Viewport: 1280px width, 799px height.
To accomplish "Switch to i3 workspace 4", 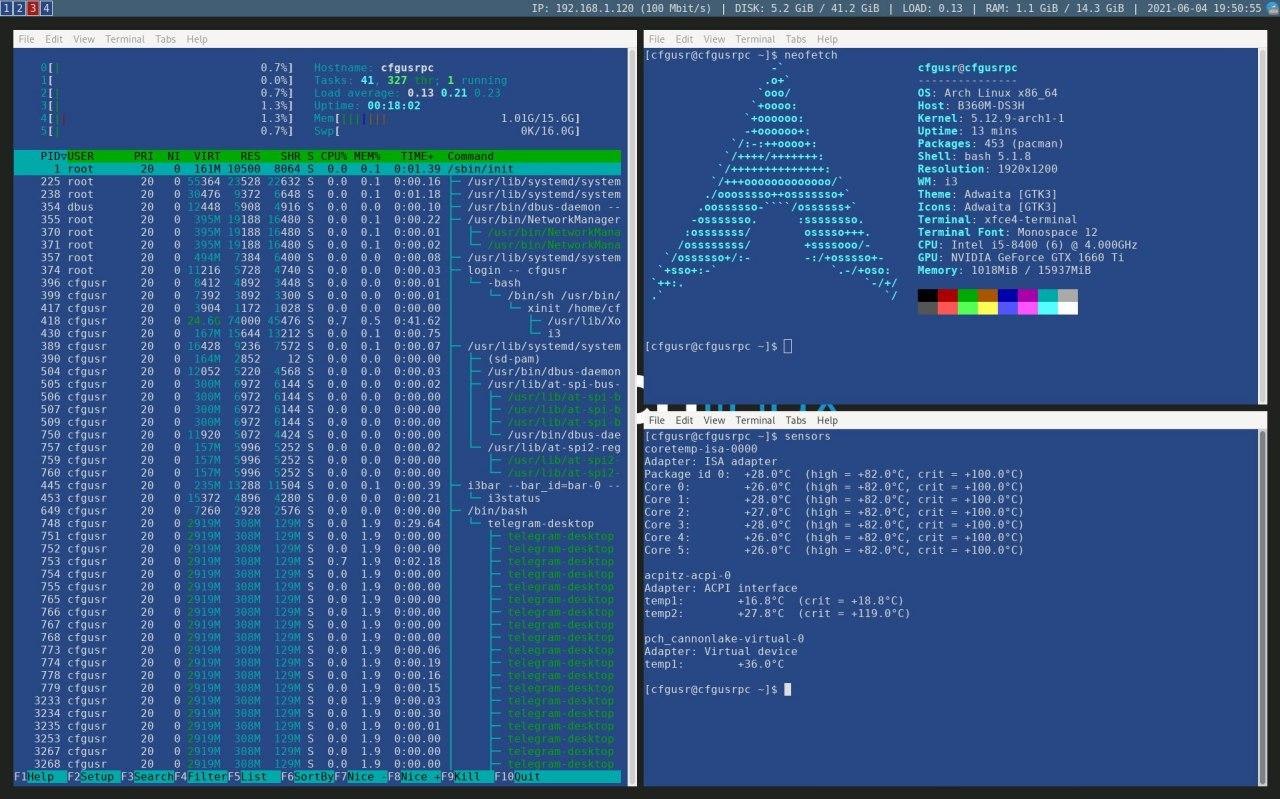I will pos(46,8).
